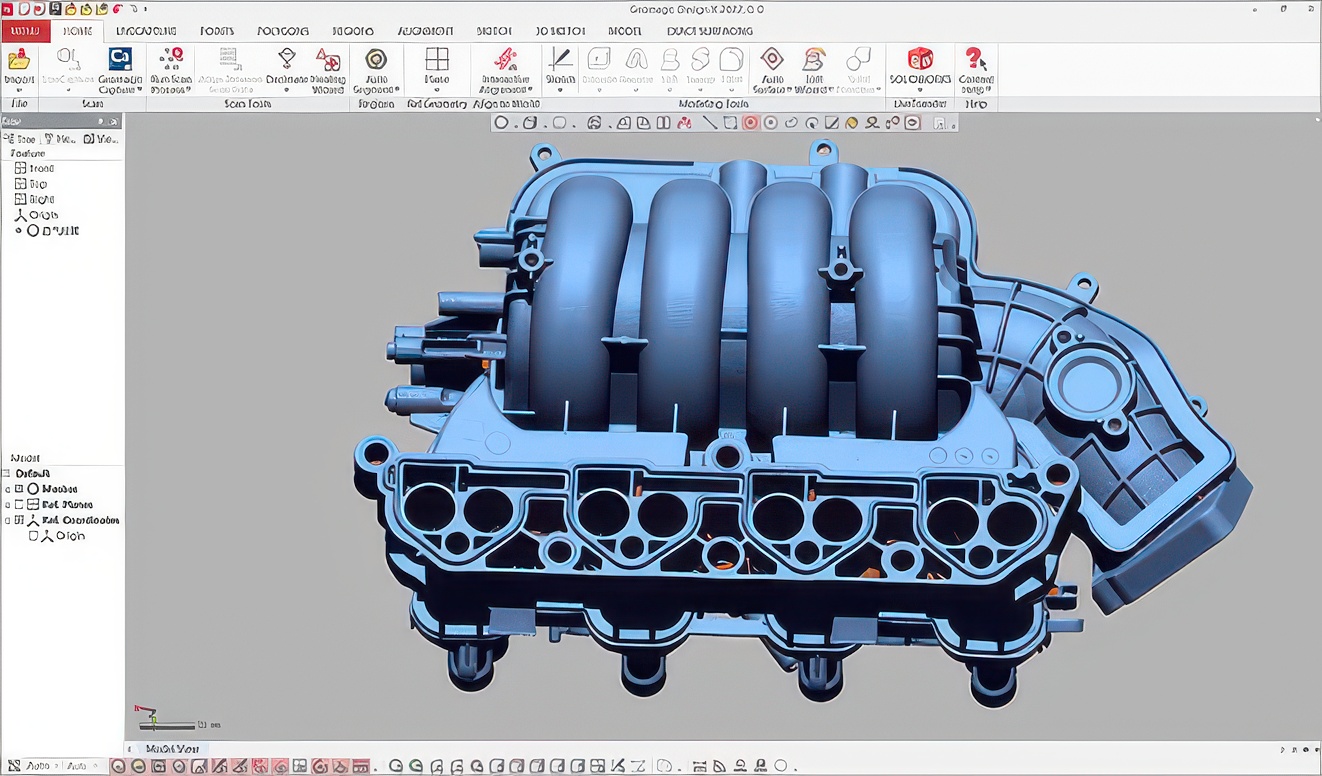Viewport: 1322px width, 776px height.
Task: Select the gold ring Auto Segment icon
Action: [376, 59]
